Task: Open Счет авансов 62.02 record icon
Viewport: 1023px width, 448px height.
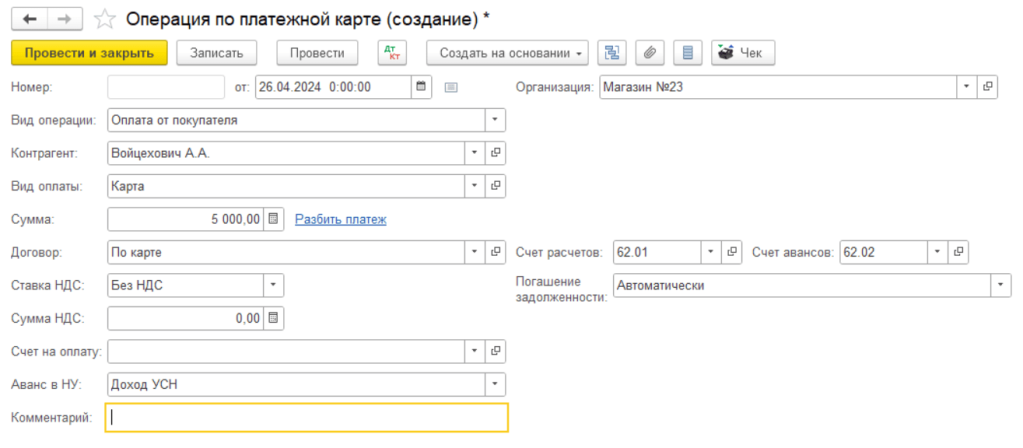Action: click(x=958, y=252)
